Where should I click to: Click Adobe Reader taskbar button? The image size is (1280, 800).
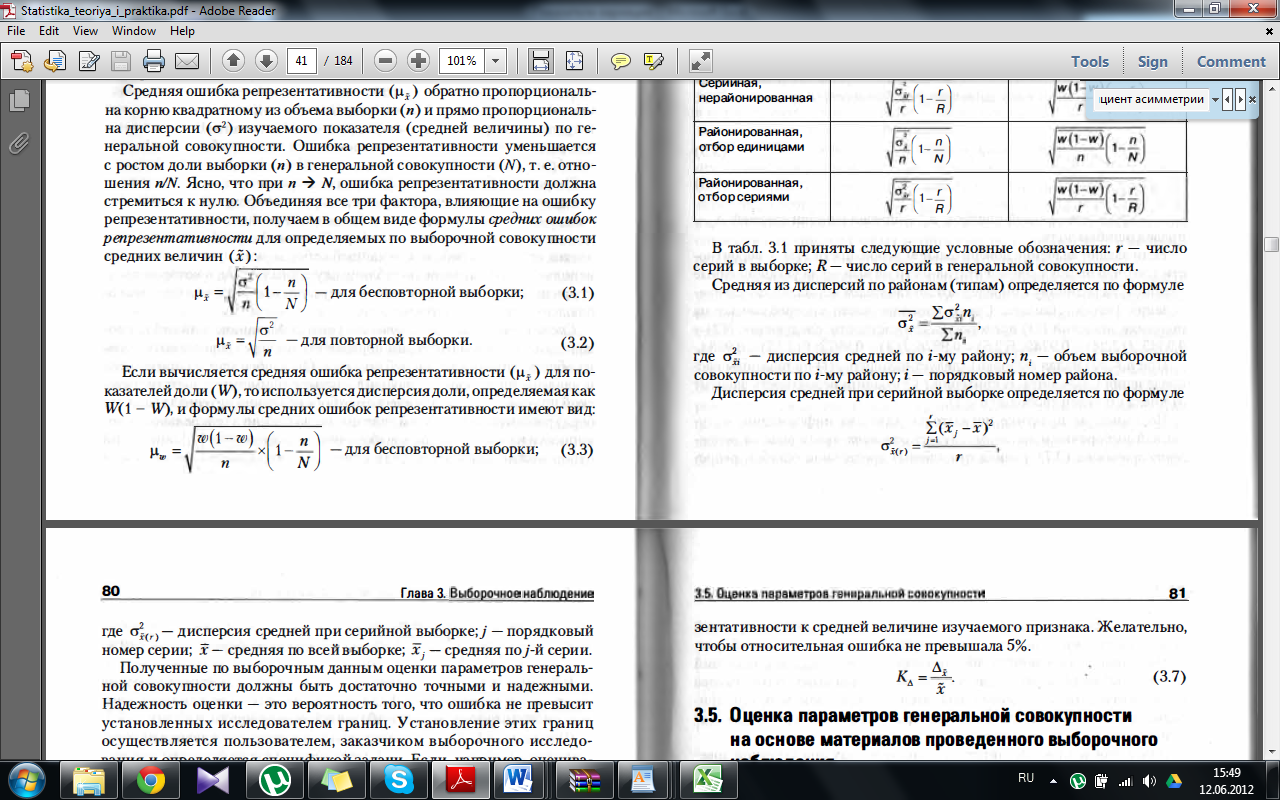(x=460, y=779)
